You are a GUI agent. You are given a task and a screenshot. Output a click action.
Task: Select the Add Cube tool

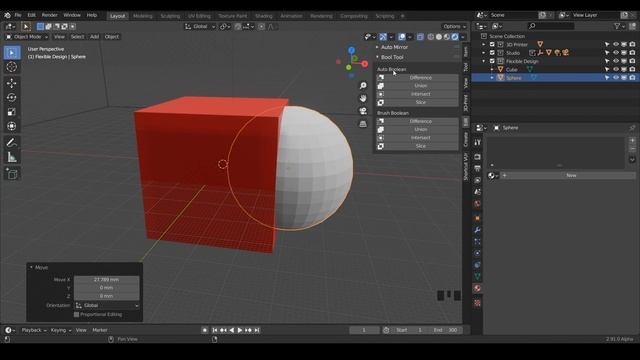coord(11,174)
